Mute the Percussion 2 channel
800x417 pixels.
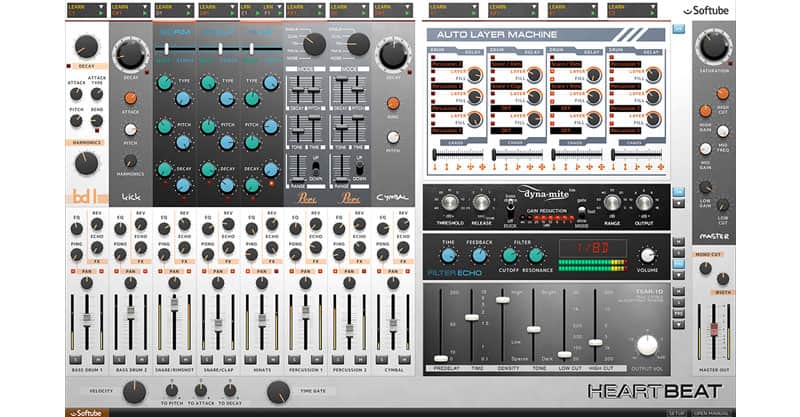pos(360,360)
